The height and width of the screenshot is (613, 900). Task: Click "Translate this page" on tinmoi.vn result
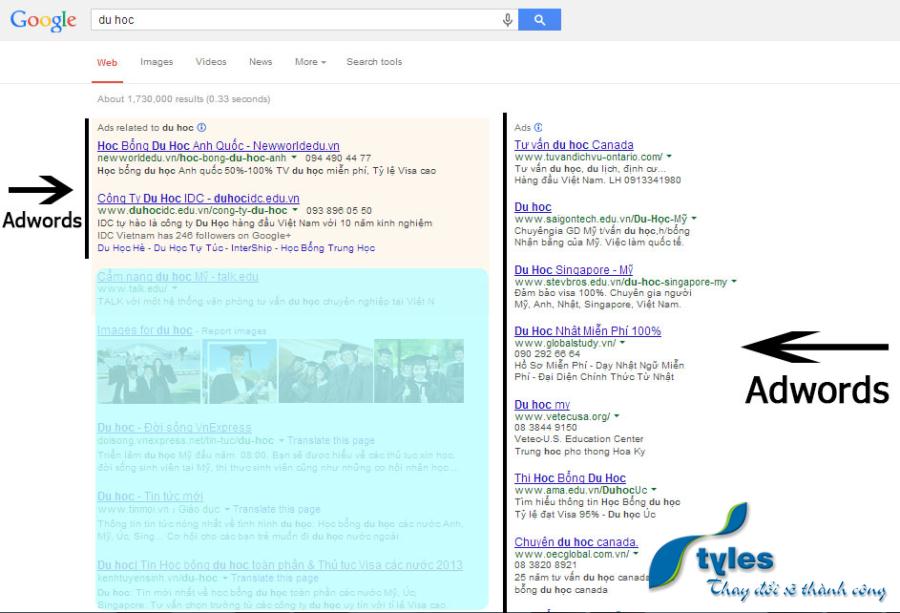pos(277,509)
